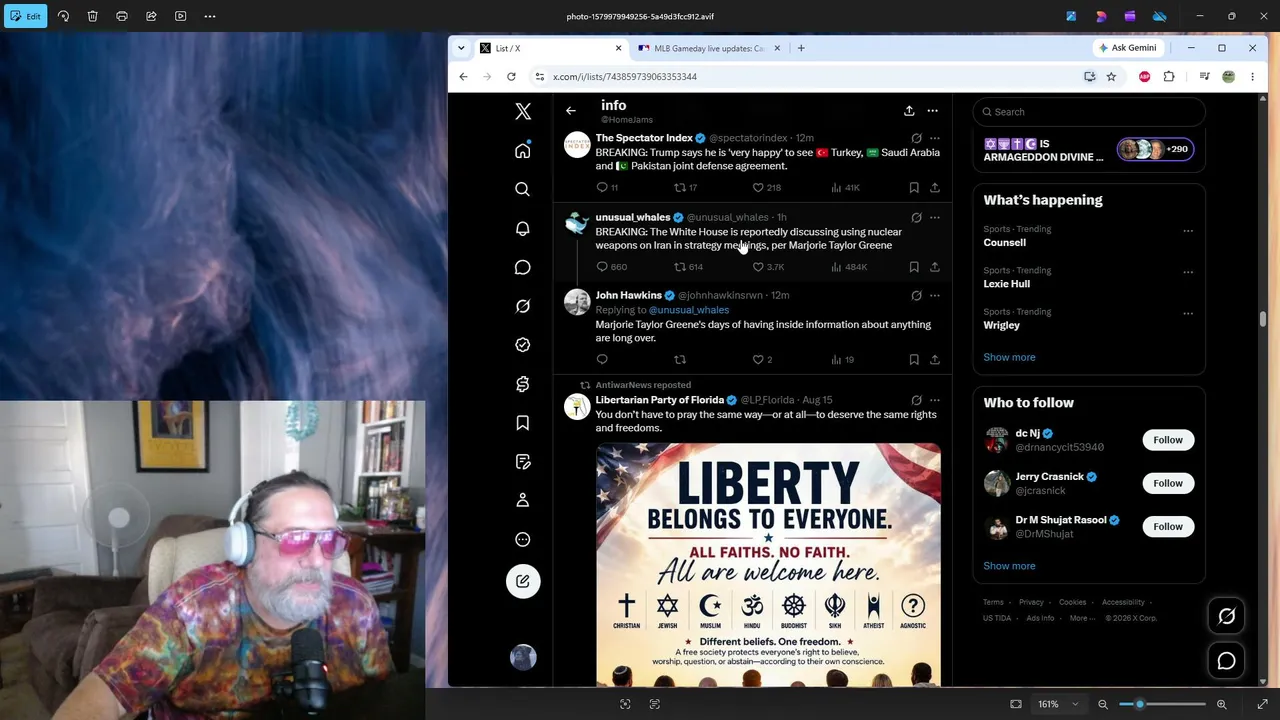Open Chrome media controls icon
The height and width of the screenshot is (720, 1280).
tap(1204, 76)
